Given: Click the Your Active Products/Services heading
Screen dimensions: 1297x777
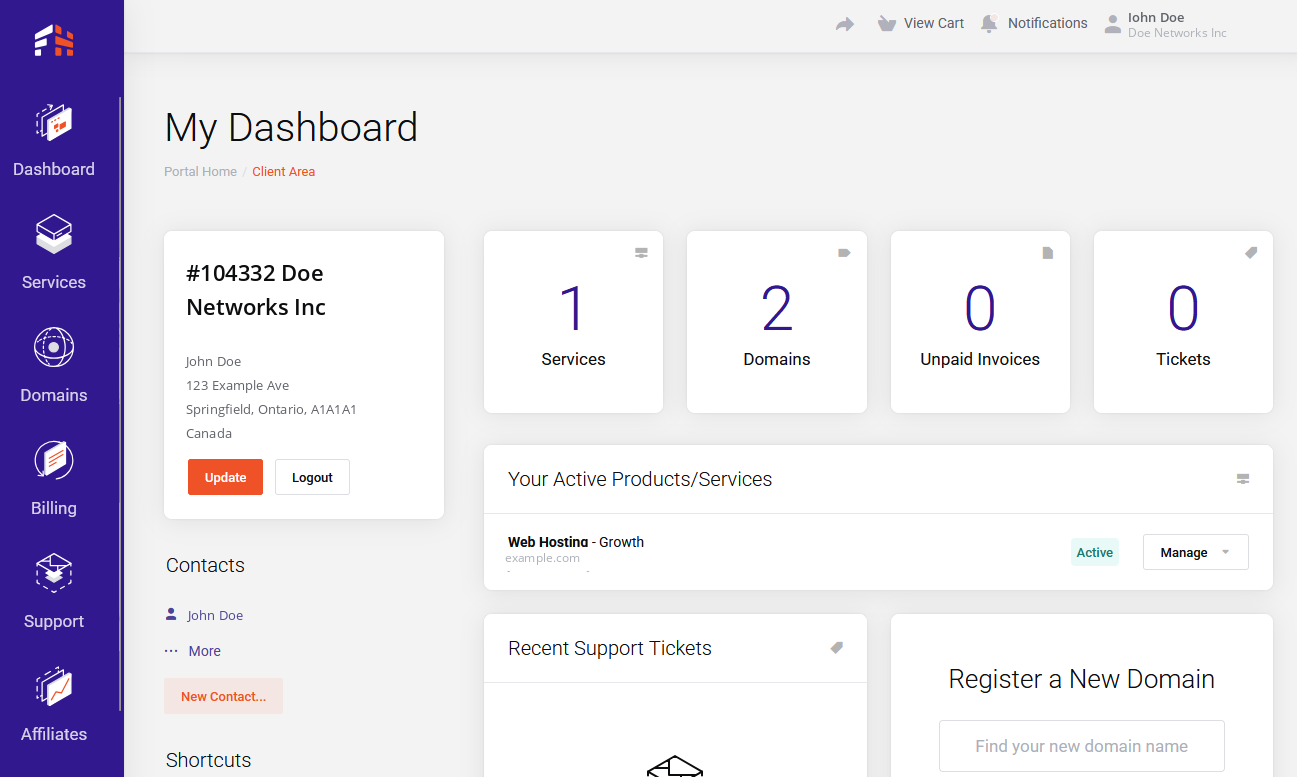Looking at the screenshot, I should pyautogui.click(x=640, y=479).
